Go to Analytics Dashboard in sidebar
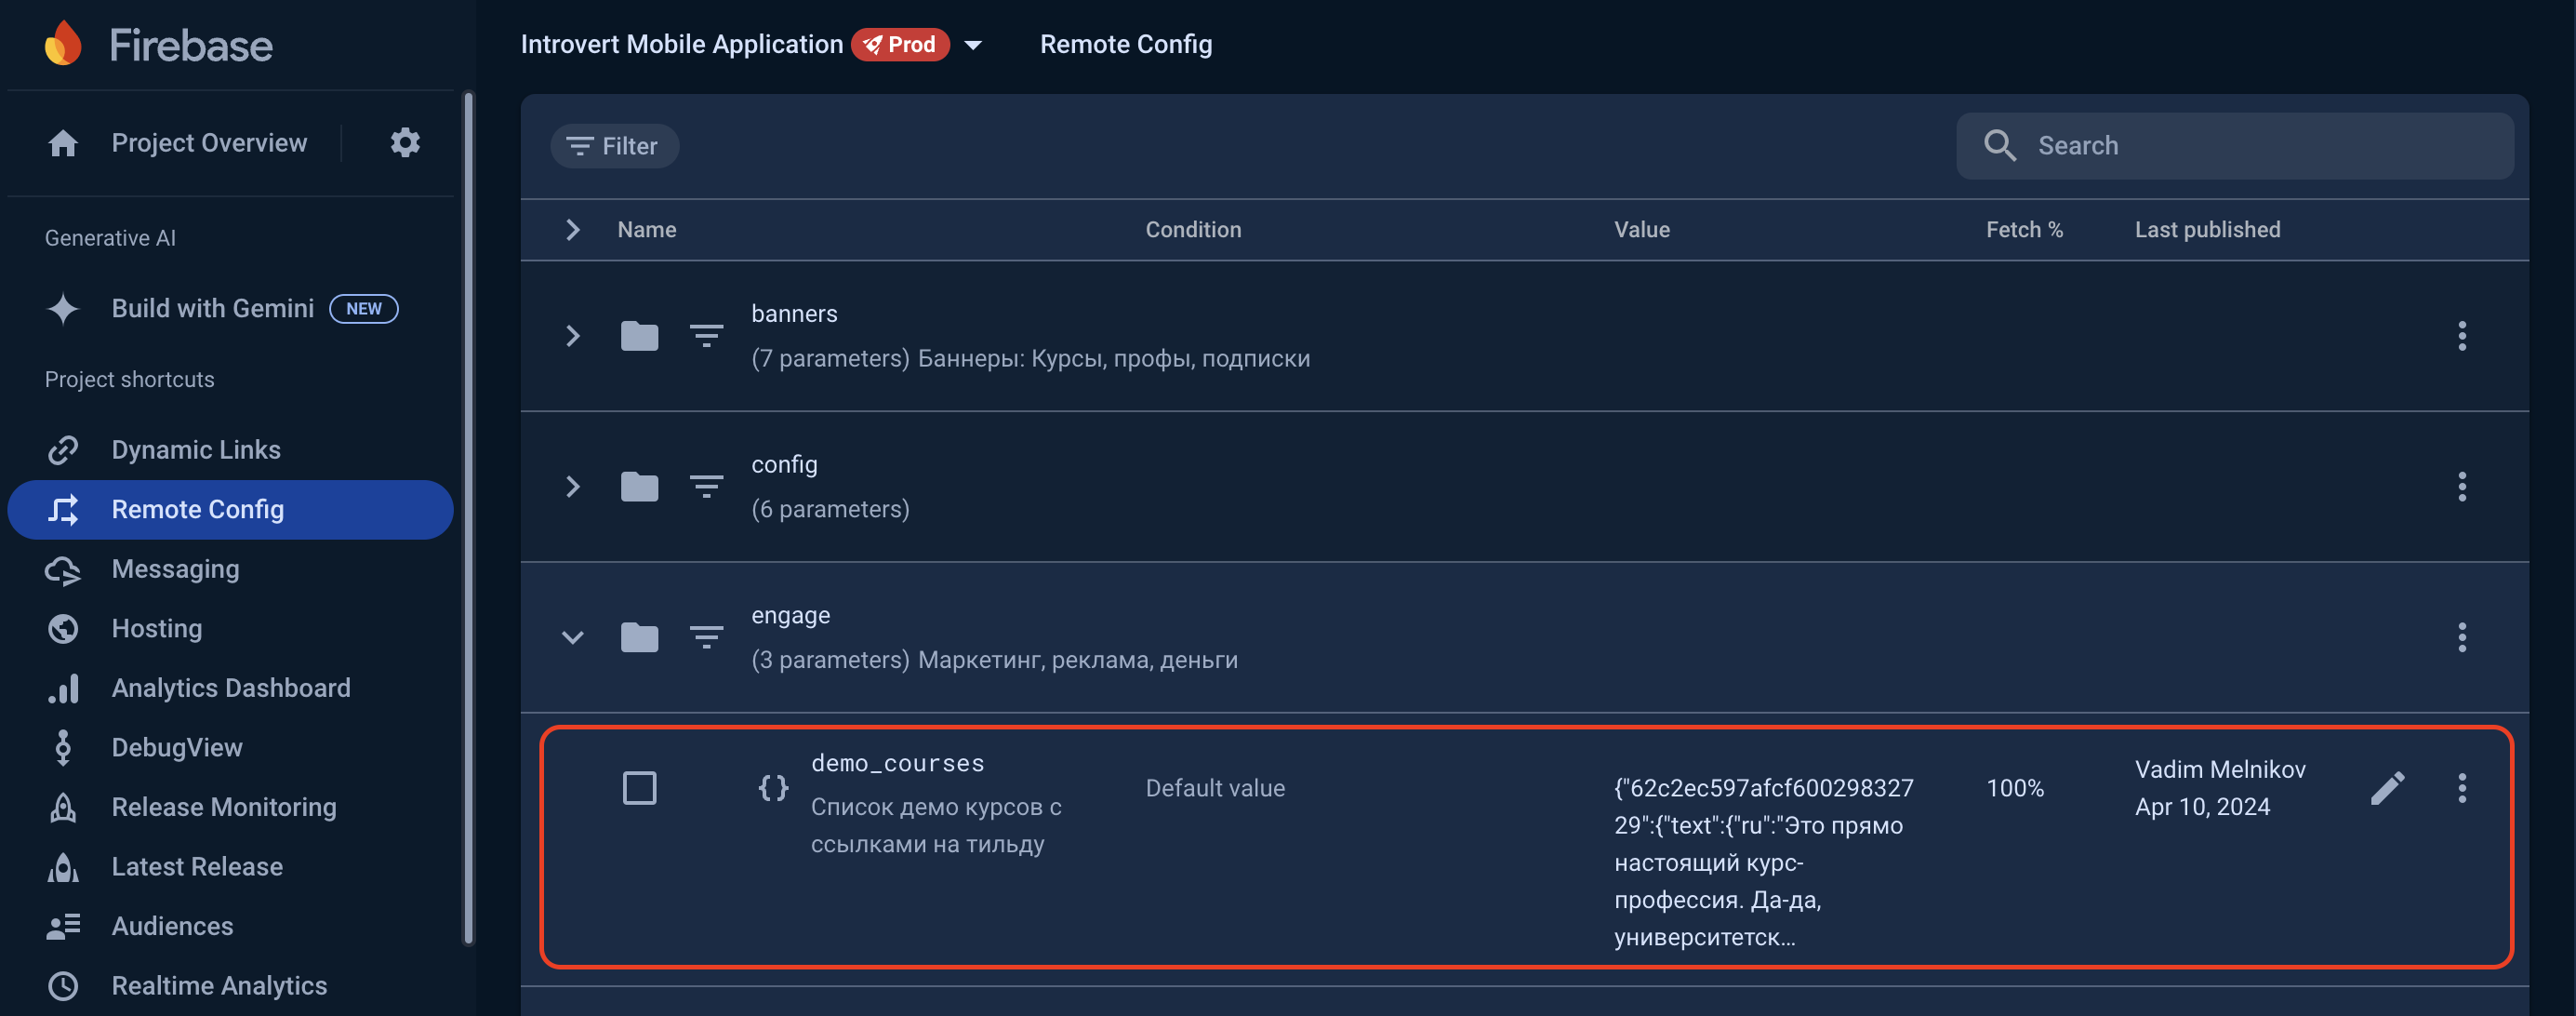Screen dimensions: 2576x1016 pyautogui.click(x=230, y=688)
